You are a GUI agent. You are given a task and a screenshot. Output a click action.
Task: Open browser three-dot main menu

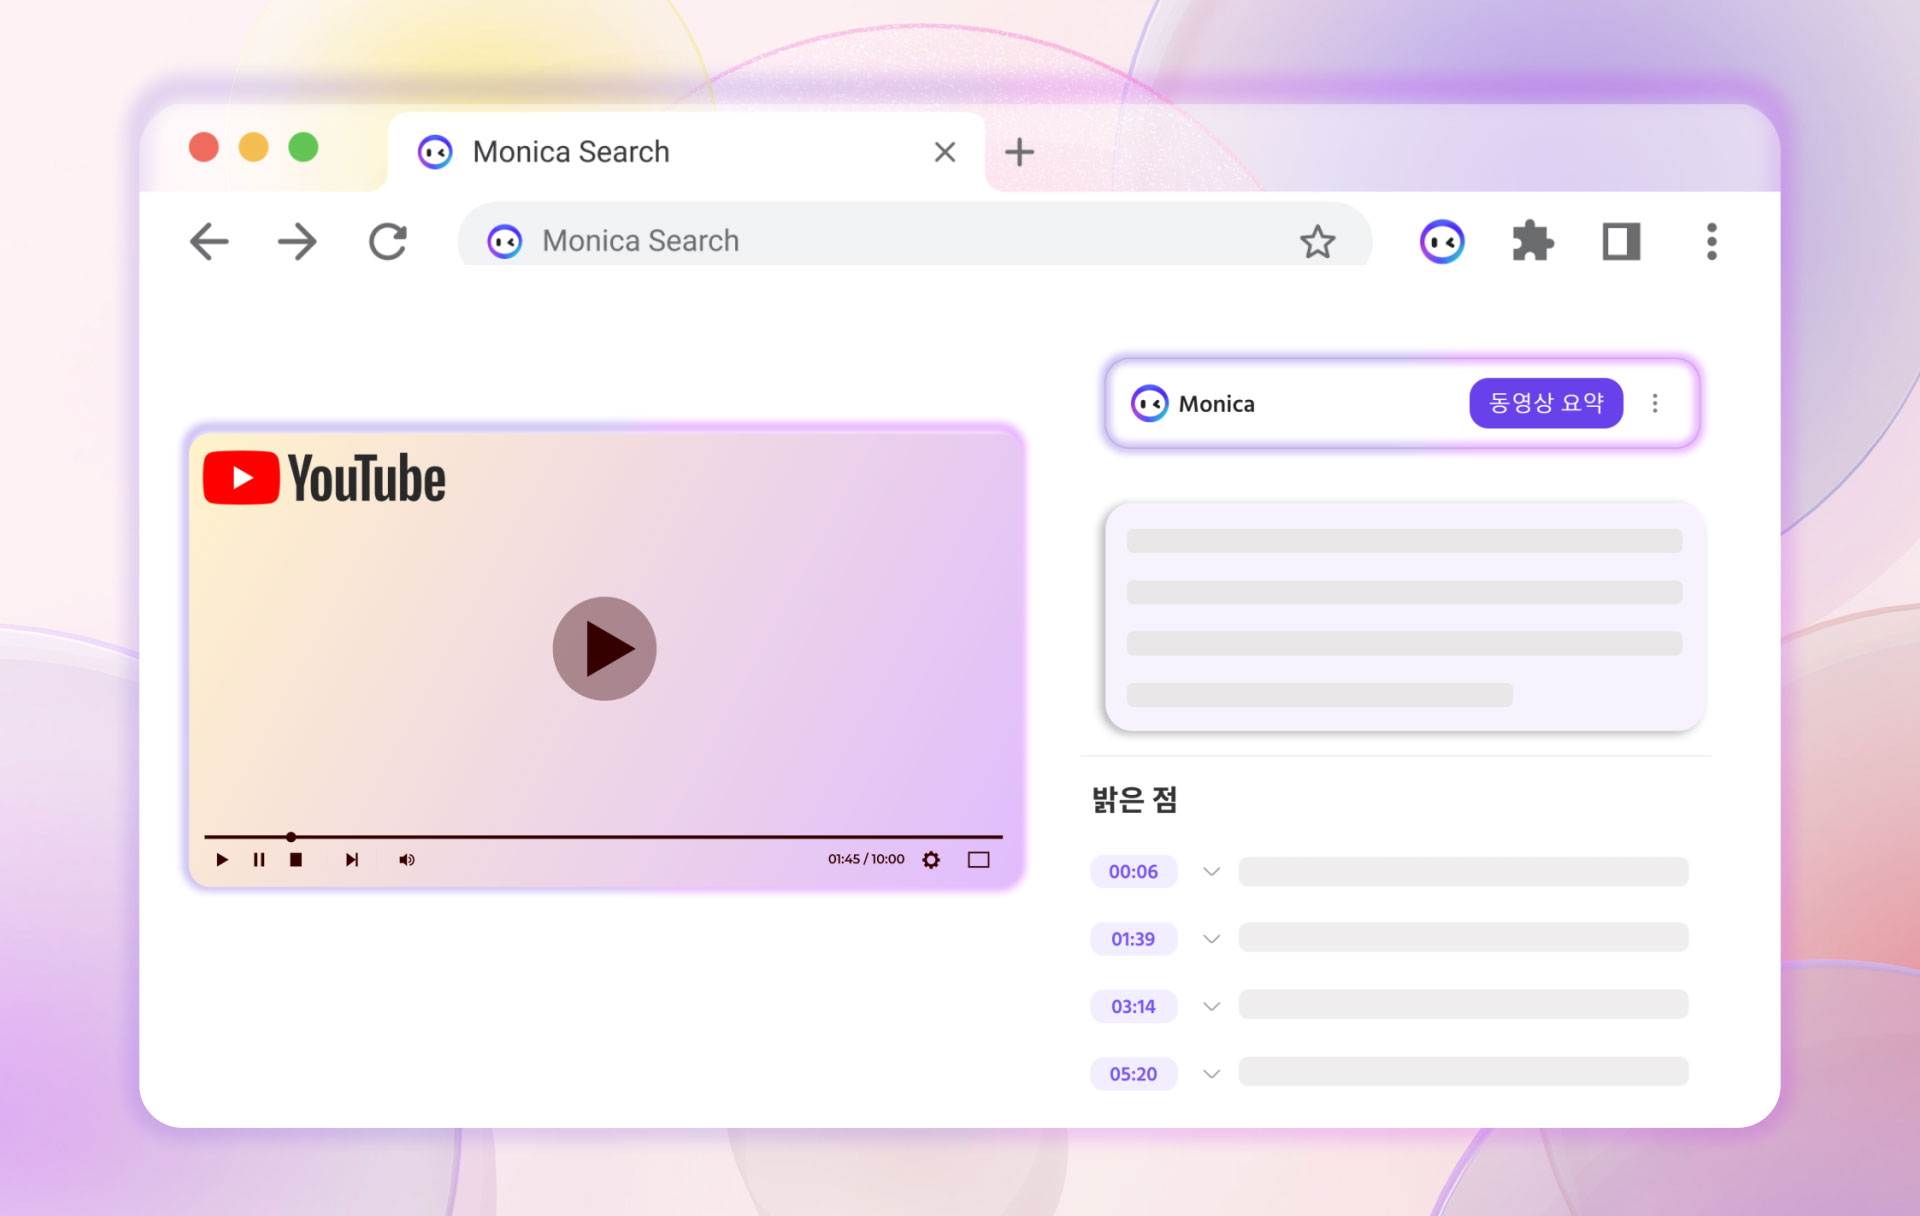coord(1711,241)
